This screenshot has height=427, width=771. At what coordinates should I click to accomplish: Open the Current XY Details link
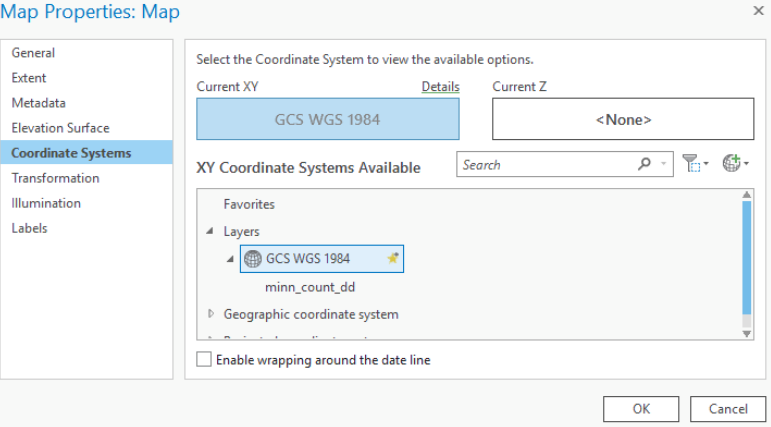(x=440, y=87)
